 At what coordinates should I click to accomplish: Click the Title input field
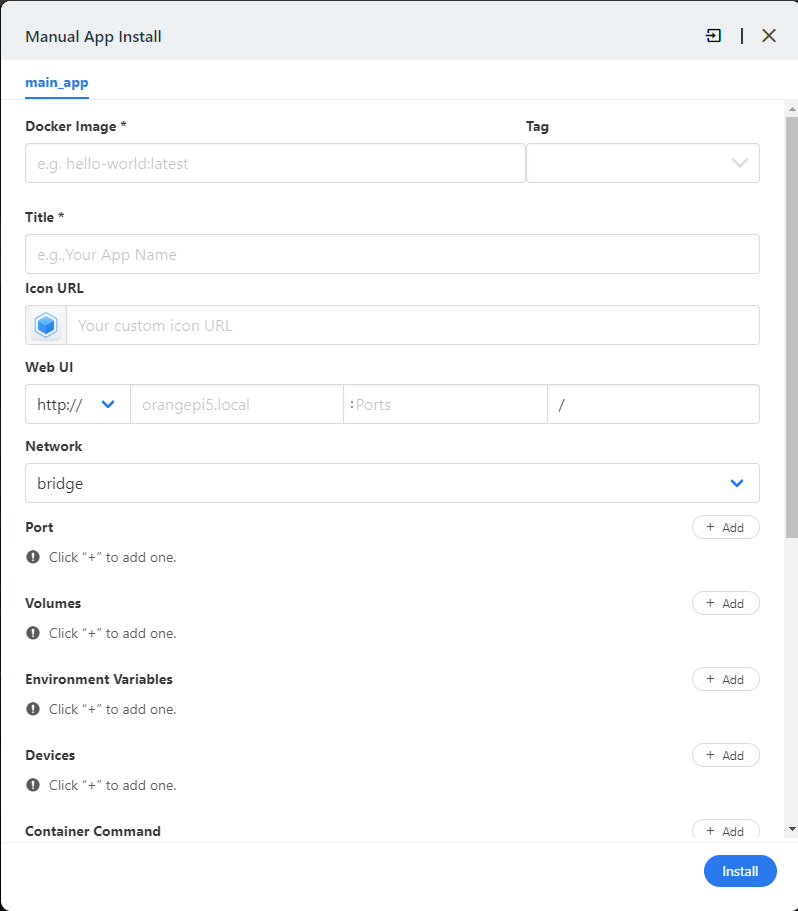(392, 254)
